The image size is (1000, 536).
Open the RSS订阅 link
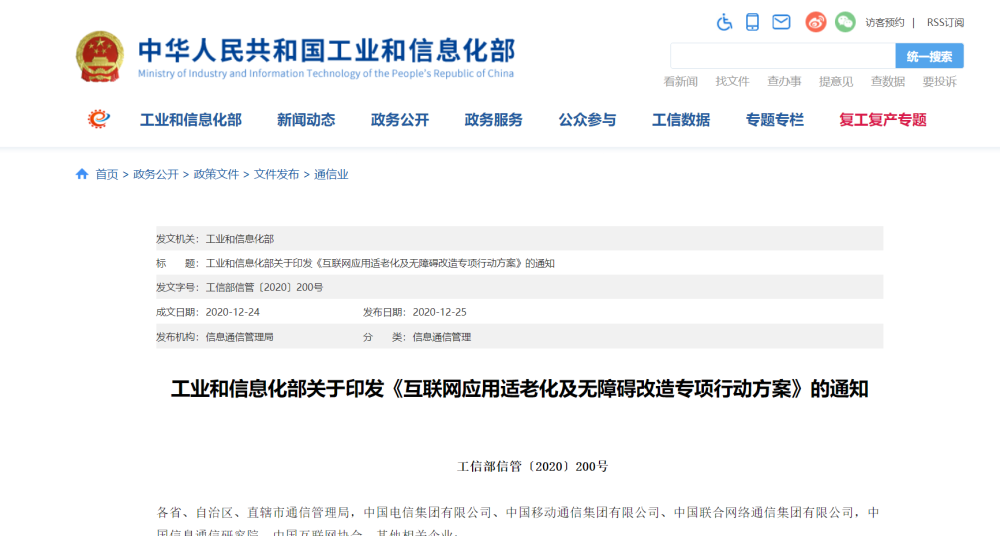click(x=945, y=22)
